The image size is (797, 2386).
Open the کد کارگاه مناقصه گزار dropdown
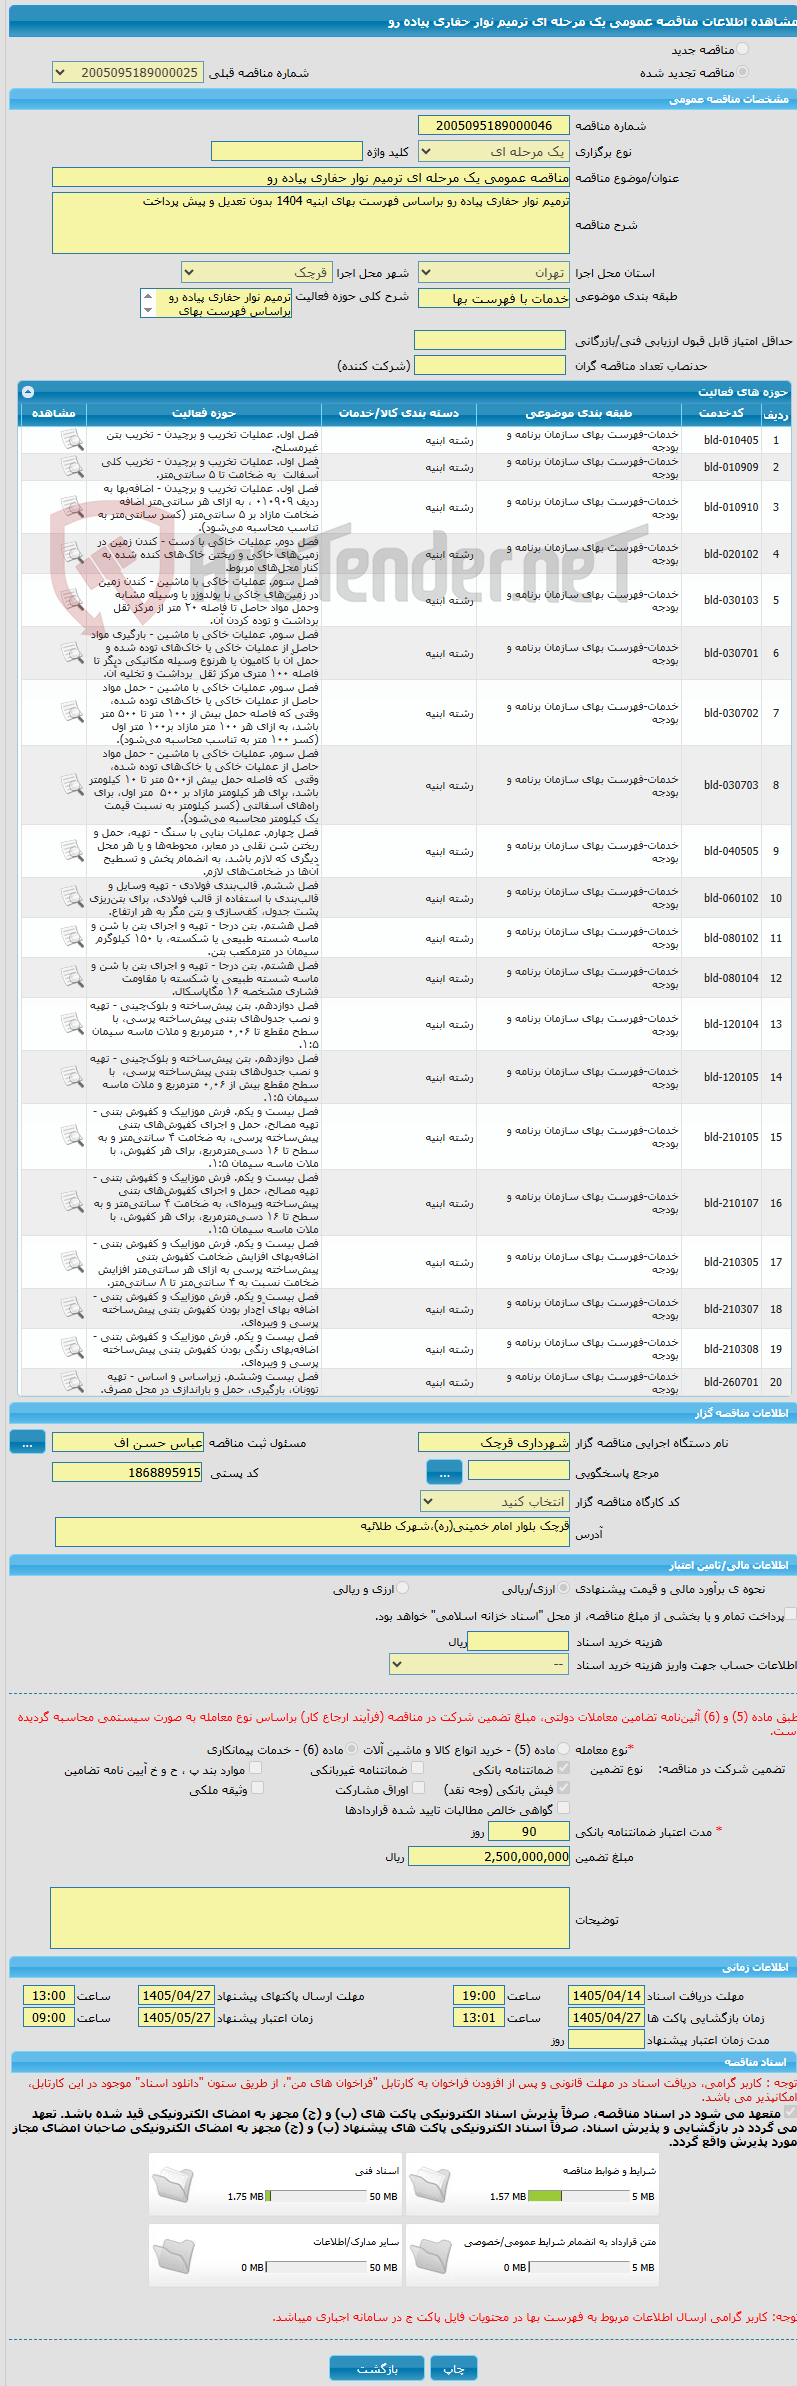494,1502
